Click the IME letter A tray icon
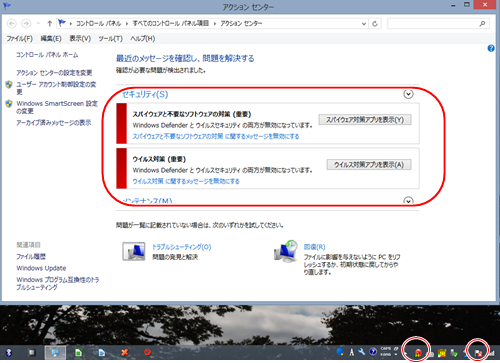 (x=352, y=352)
